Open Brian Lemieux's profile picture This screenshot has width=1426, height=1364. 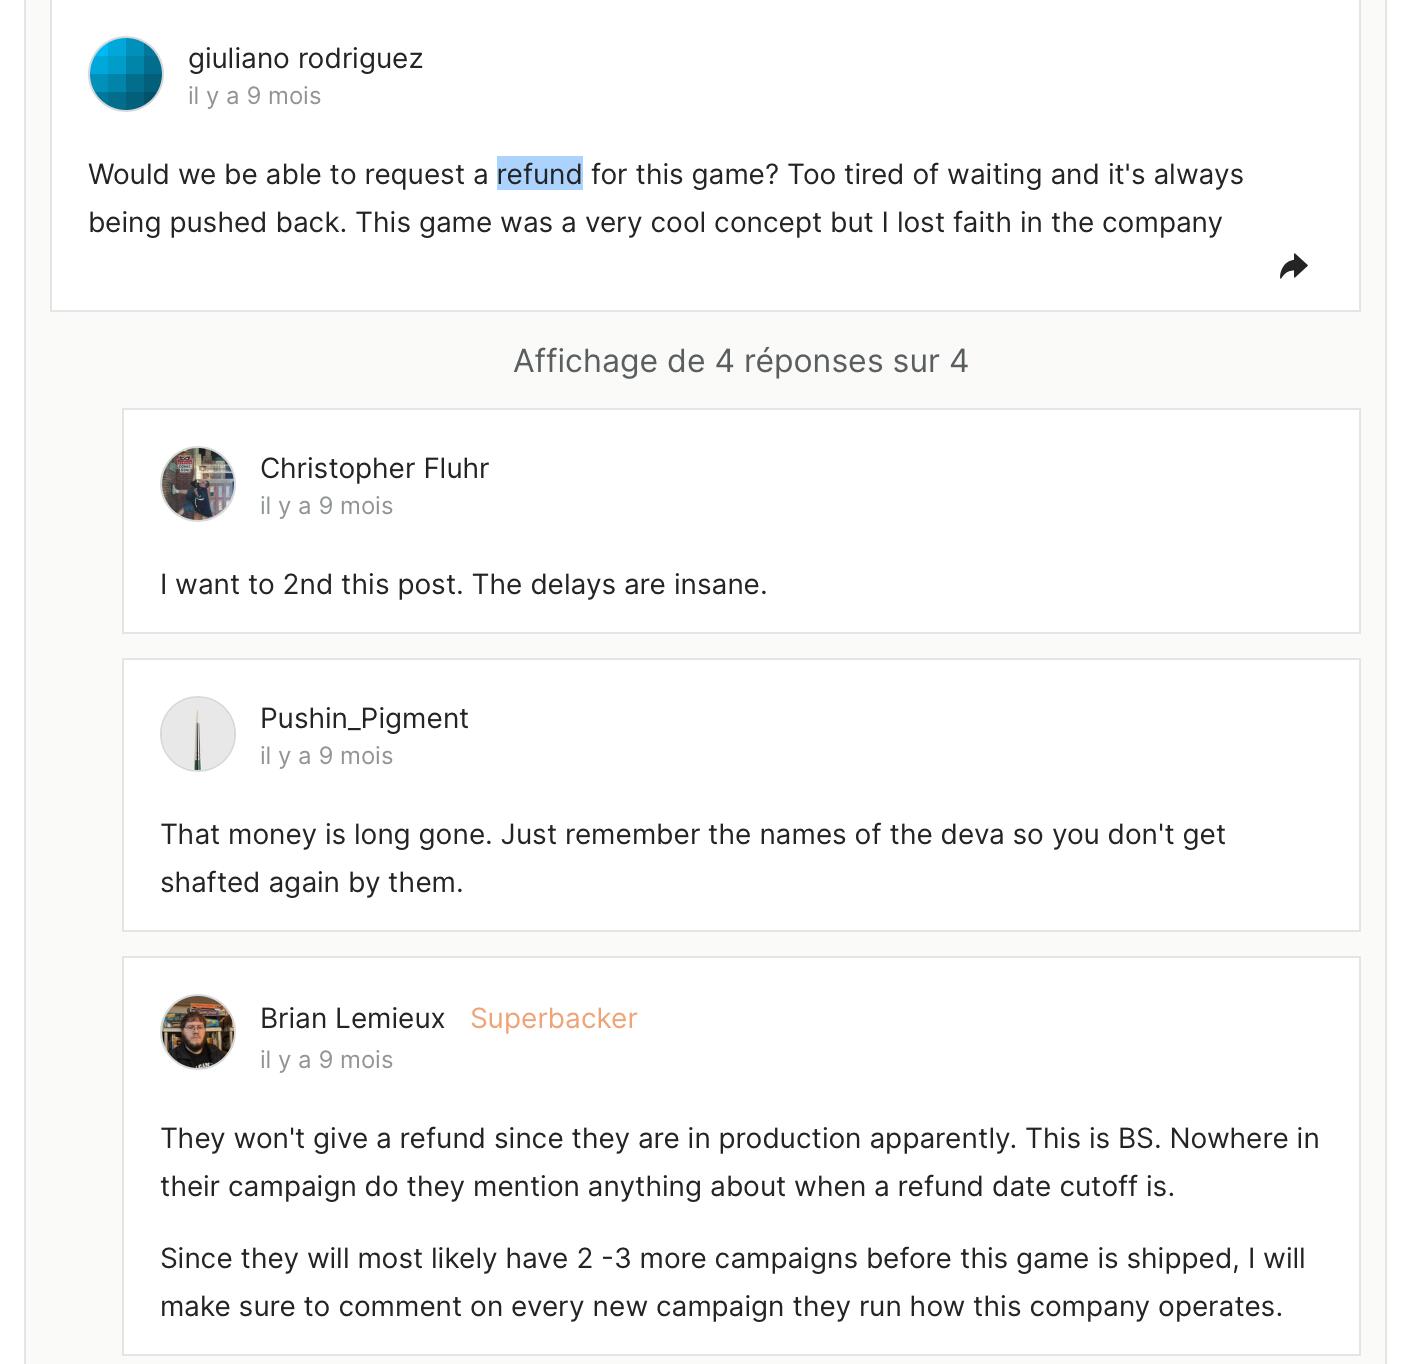point(198,1032)
